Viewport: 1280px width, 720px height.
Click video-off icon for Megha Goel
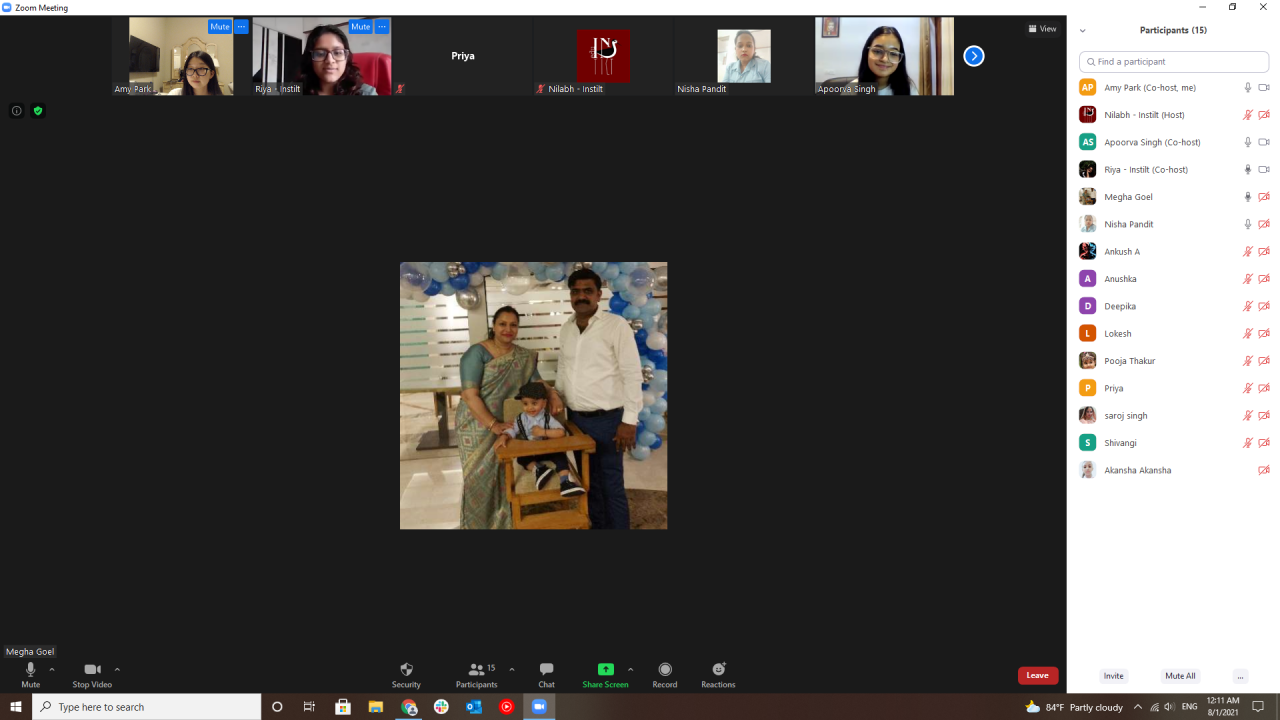pyautogui.click(x=1264, y=197)
